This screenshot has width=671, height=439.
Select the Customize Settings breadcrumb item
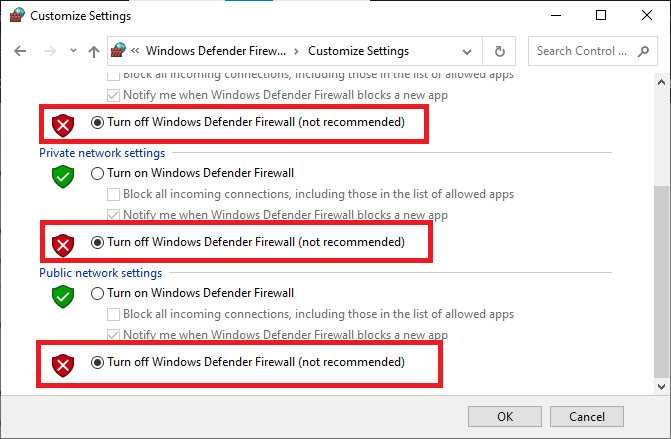point(358,51)
